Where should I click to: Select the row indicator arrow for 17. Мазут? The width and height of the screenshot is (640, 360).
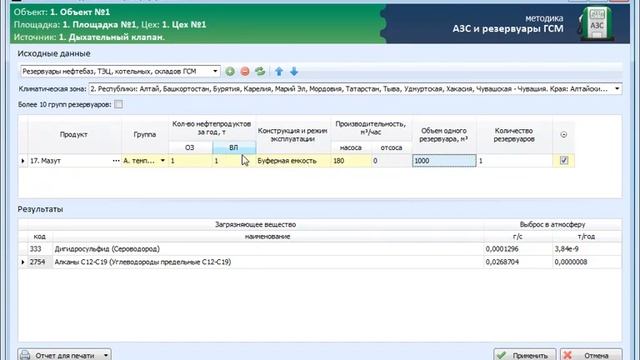coord(23,161)
